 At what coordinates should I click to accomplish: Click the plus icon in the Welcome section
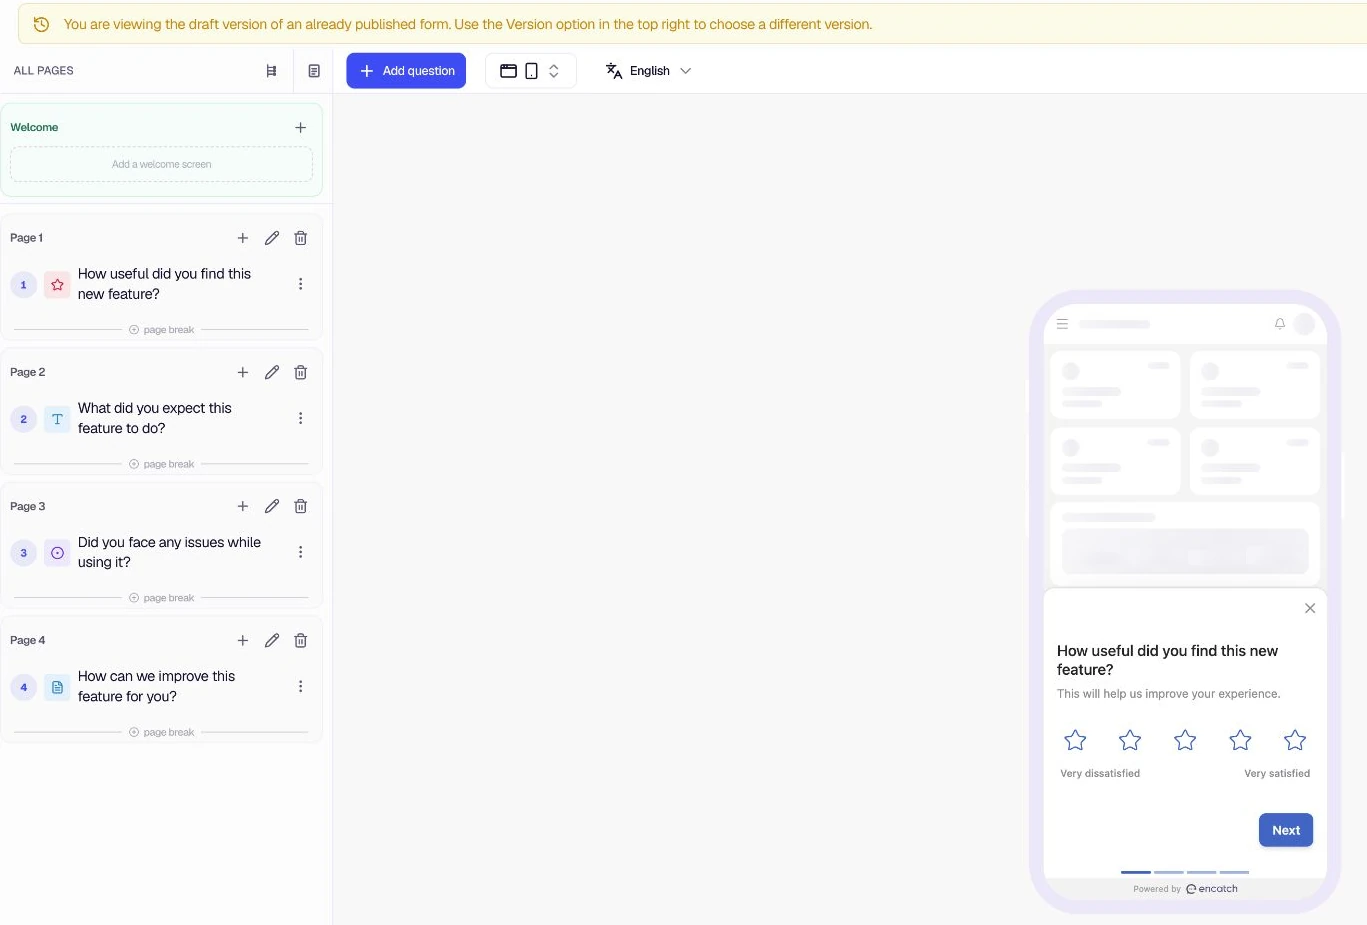pos(300,128)
